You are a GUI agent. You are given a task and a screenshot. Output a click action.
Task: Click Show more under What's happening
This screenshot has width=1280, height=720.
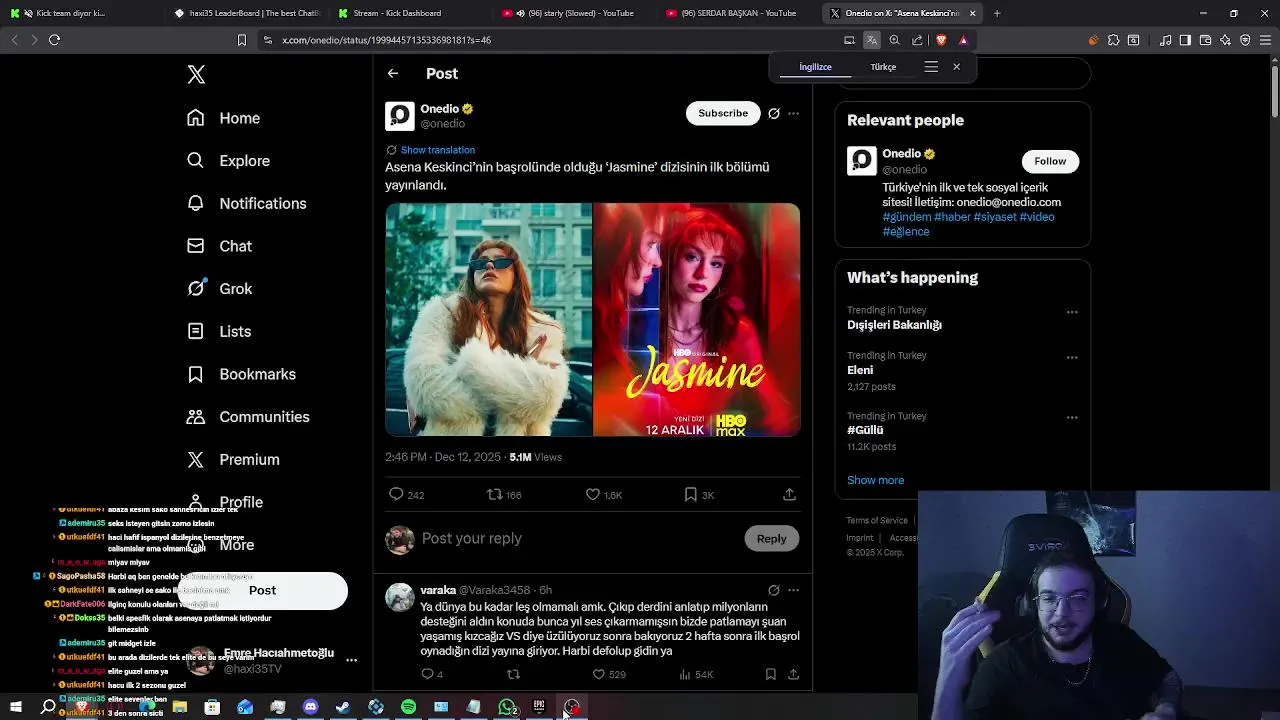pos(875,480)
